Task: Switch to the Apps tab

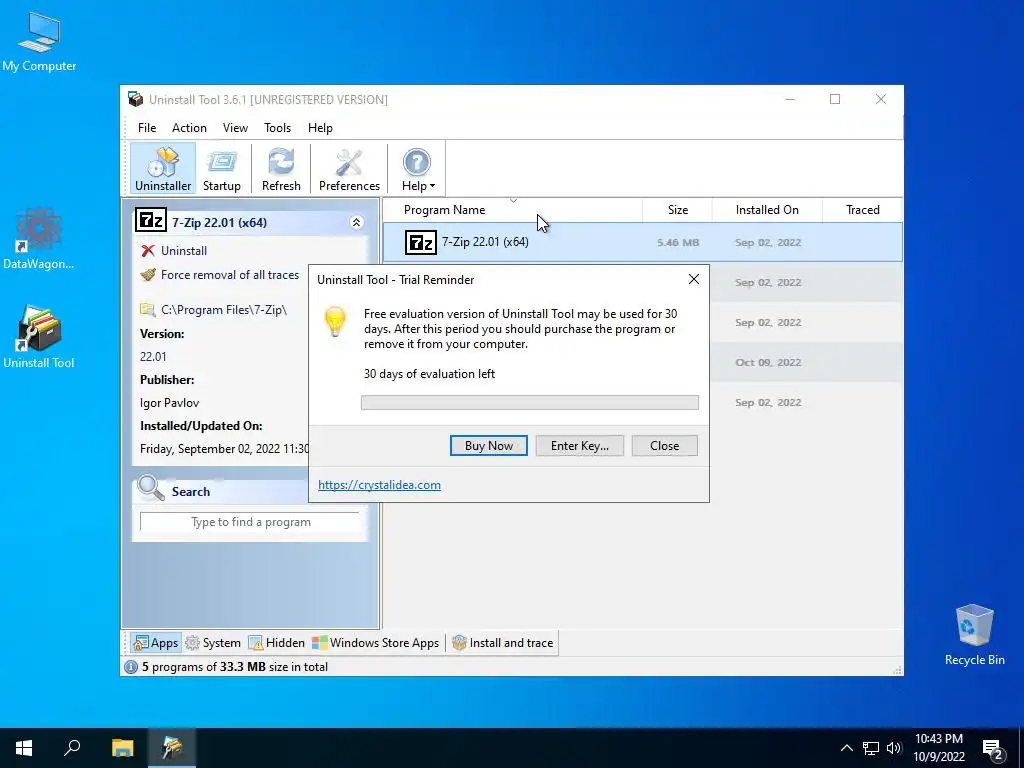Action: pyautogui.click(x=155, y=643)
